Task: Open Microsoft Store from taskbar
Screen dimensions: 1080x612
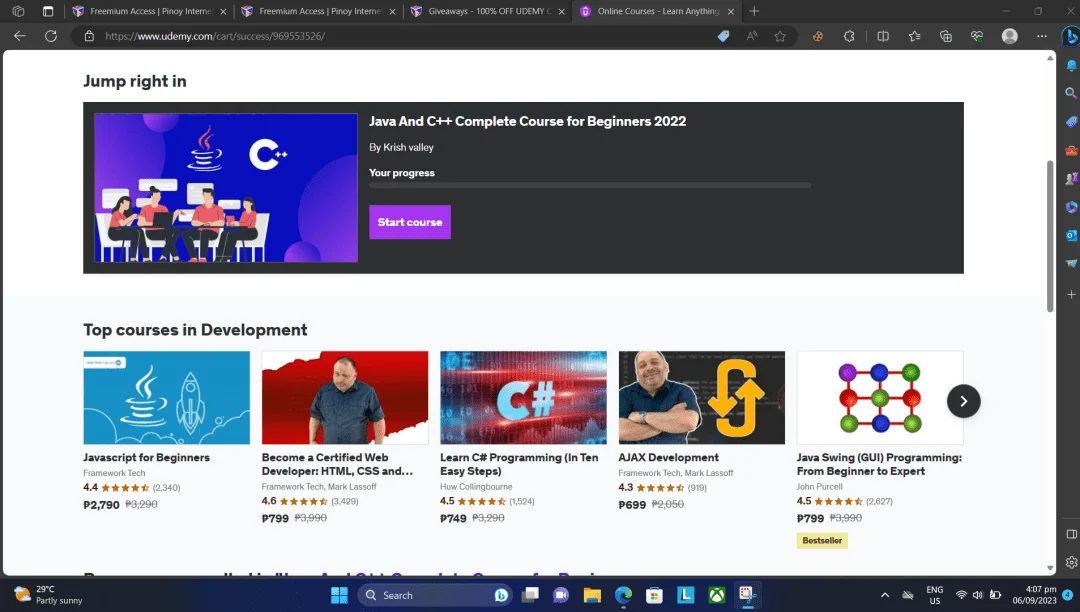Action: tap(654, 595)
